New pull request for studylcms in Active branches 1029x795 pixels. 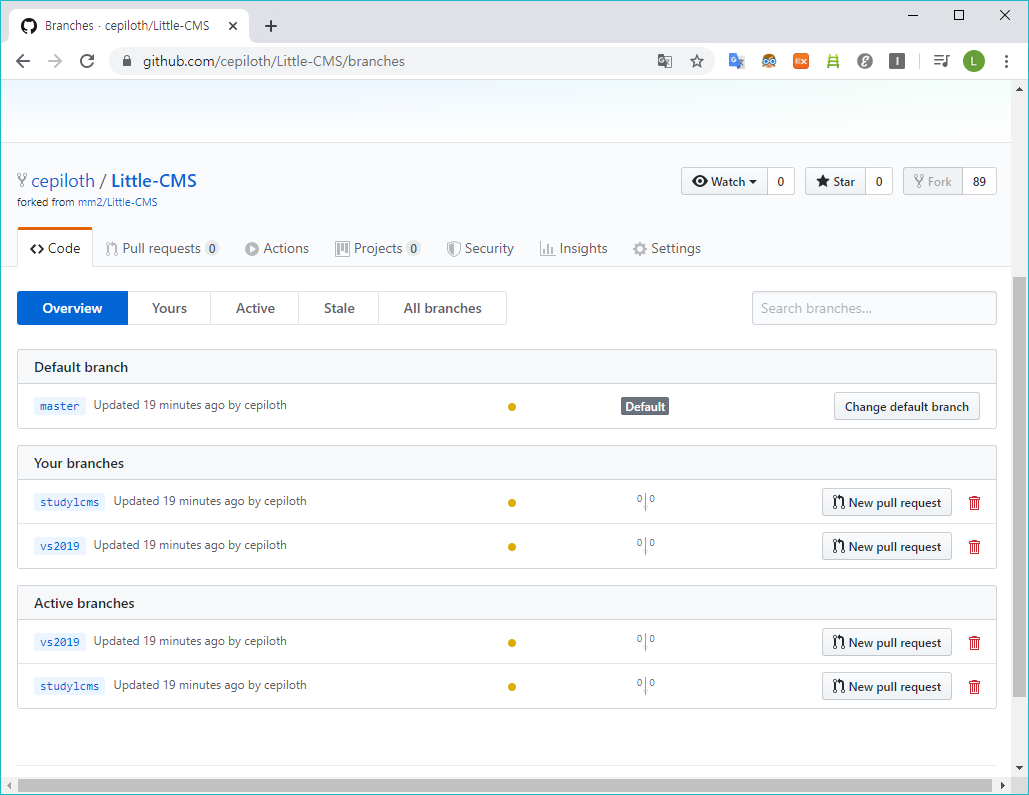pos(887,687)
